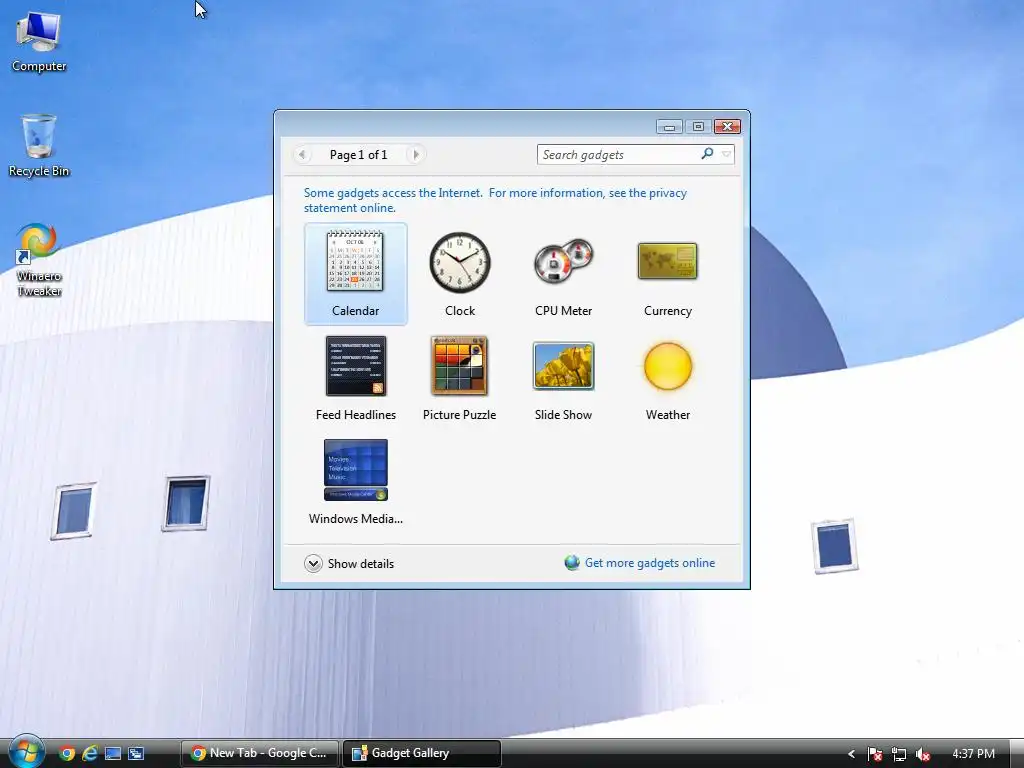1024x768 pixels.
Task: Select the Slide Show gadget icon
Action: click(564, 366)
